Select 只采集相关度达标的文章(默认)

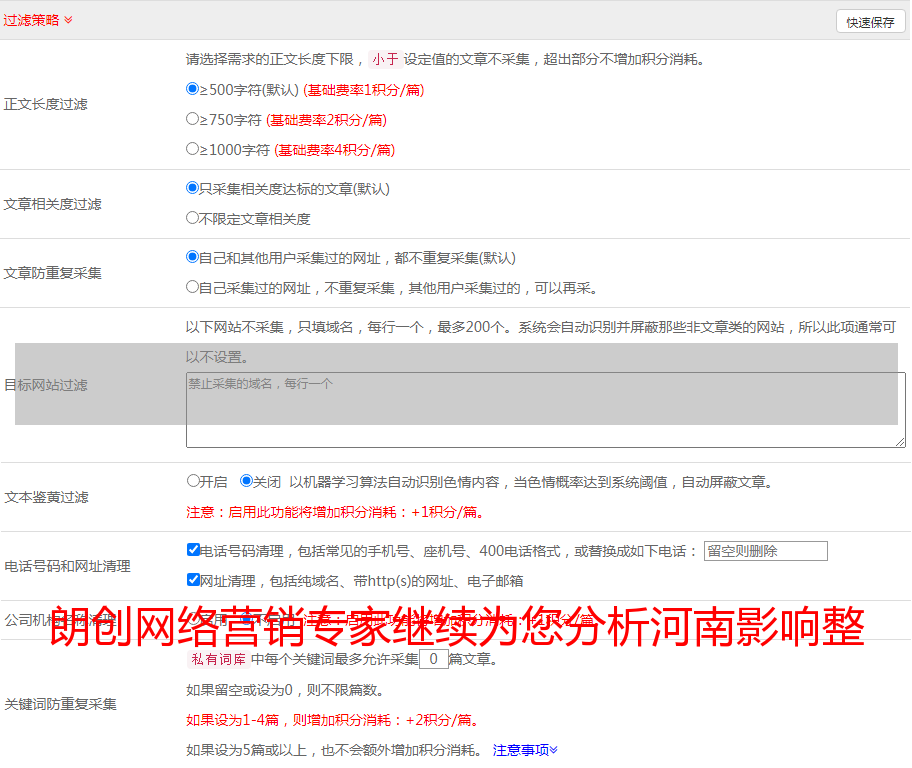coord(193,188)
